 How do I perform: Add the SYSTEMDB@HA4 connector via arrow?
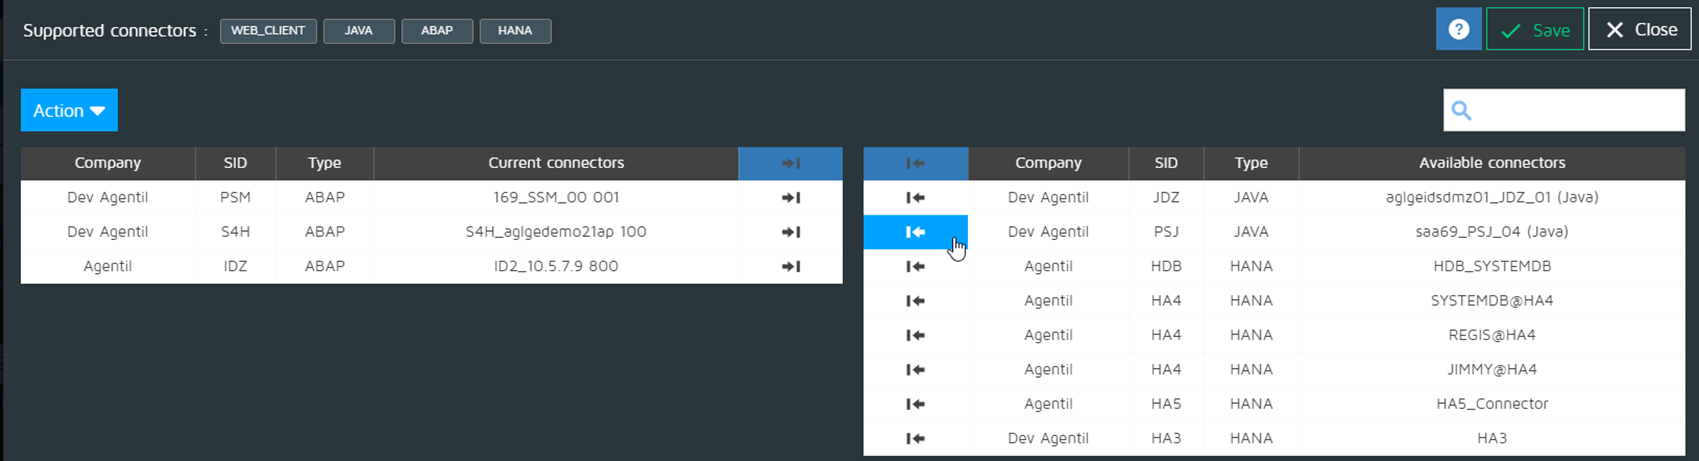click(915, 301)
